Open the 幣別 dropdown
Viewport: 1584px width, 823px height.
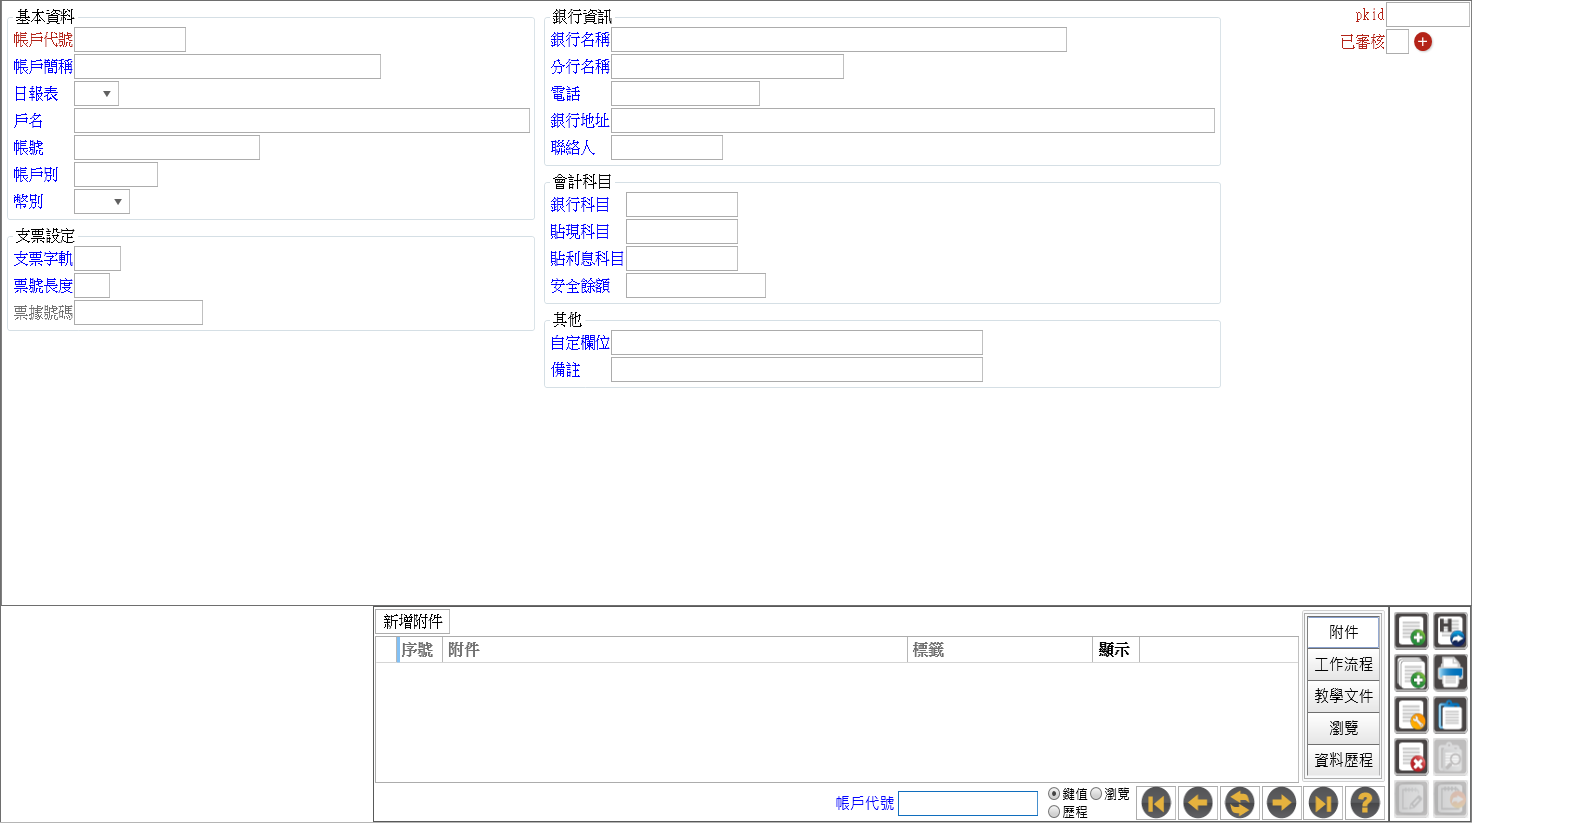[102, 202]
